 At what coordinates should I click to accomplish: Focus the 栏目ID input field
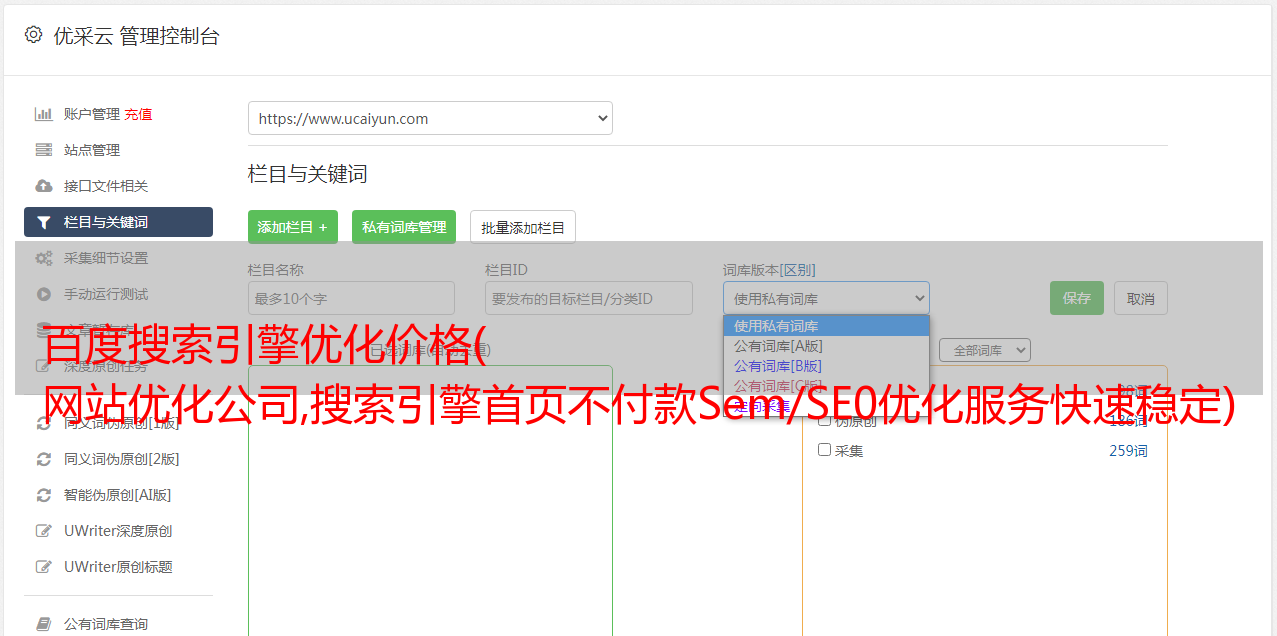click(589, 298)
